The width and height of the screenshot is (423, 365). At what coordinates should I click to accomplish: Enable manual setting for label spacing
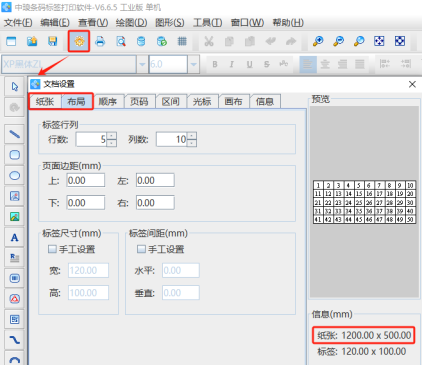point(141,249)
